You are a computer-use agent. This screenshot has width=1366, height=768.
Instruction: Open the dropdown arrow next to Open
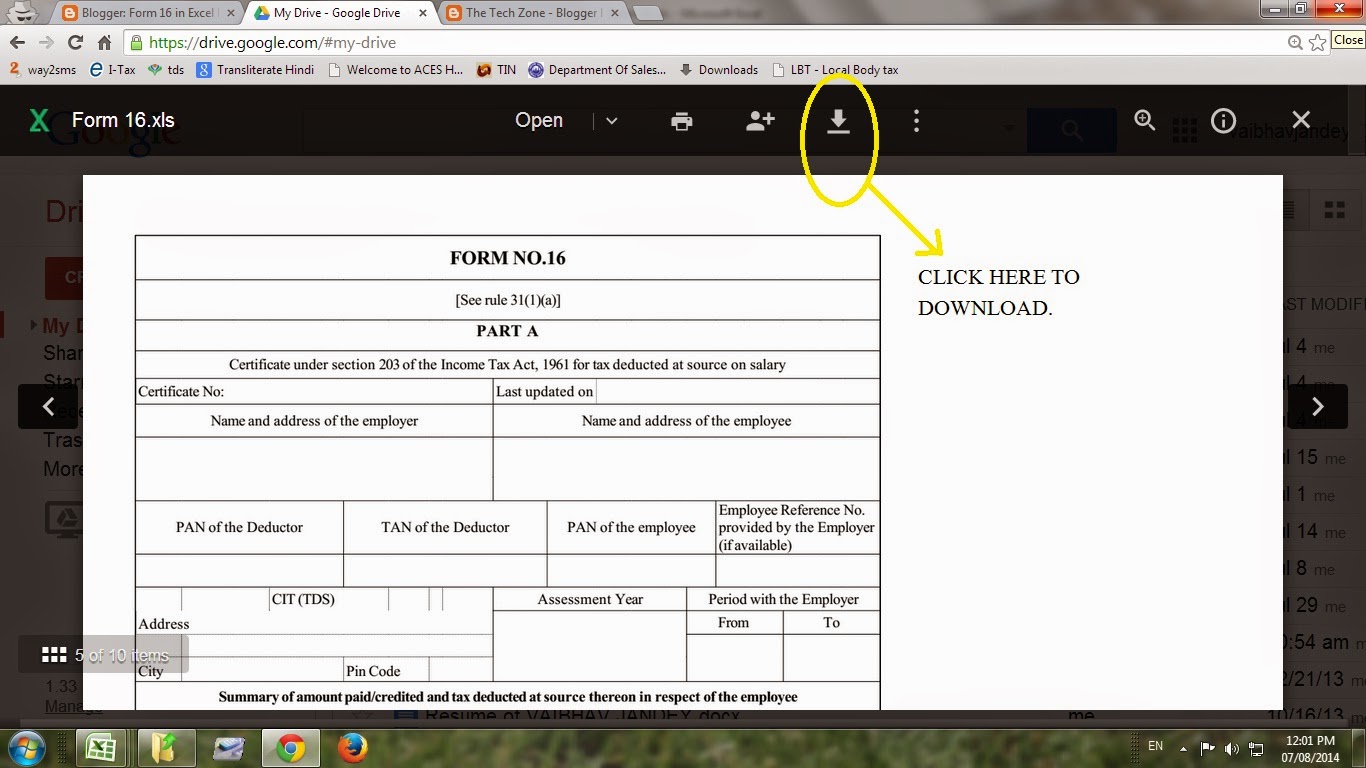tap(610, 120)
